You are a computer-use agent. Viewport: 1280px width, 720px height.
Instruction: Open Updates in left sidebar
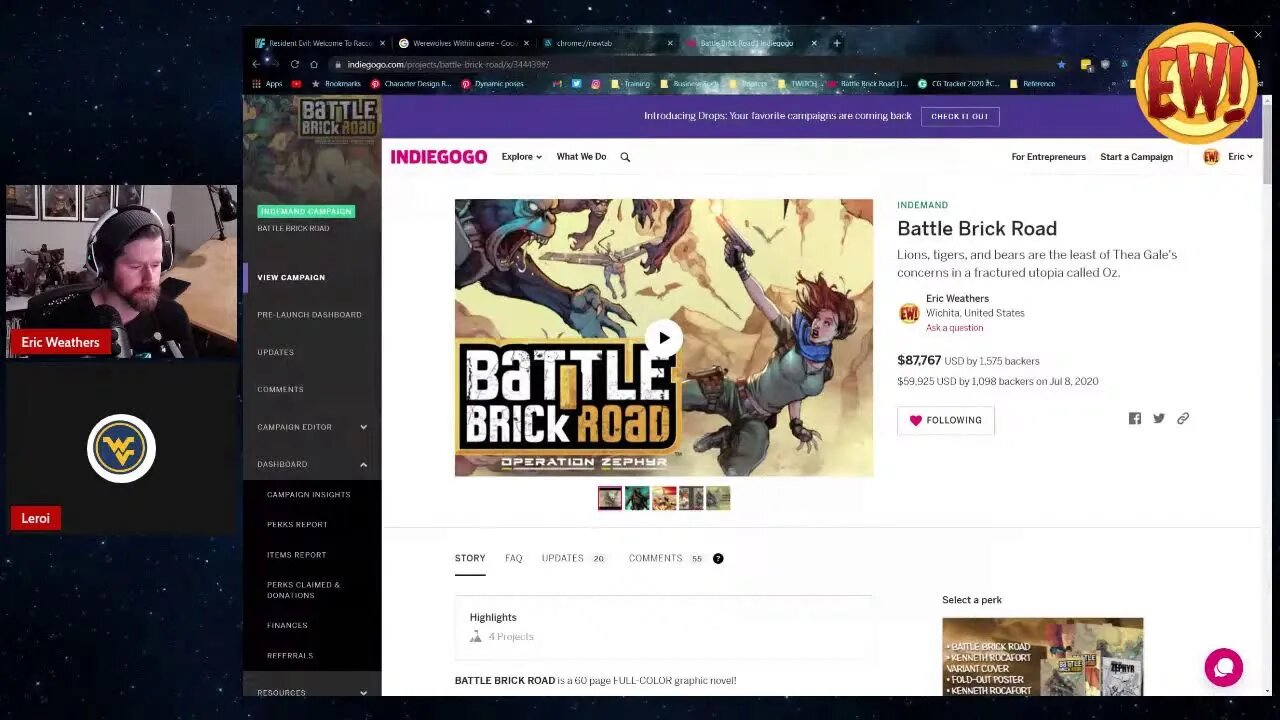pyautogui.click(x=275, y=352)
